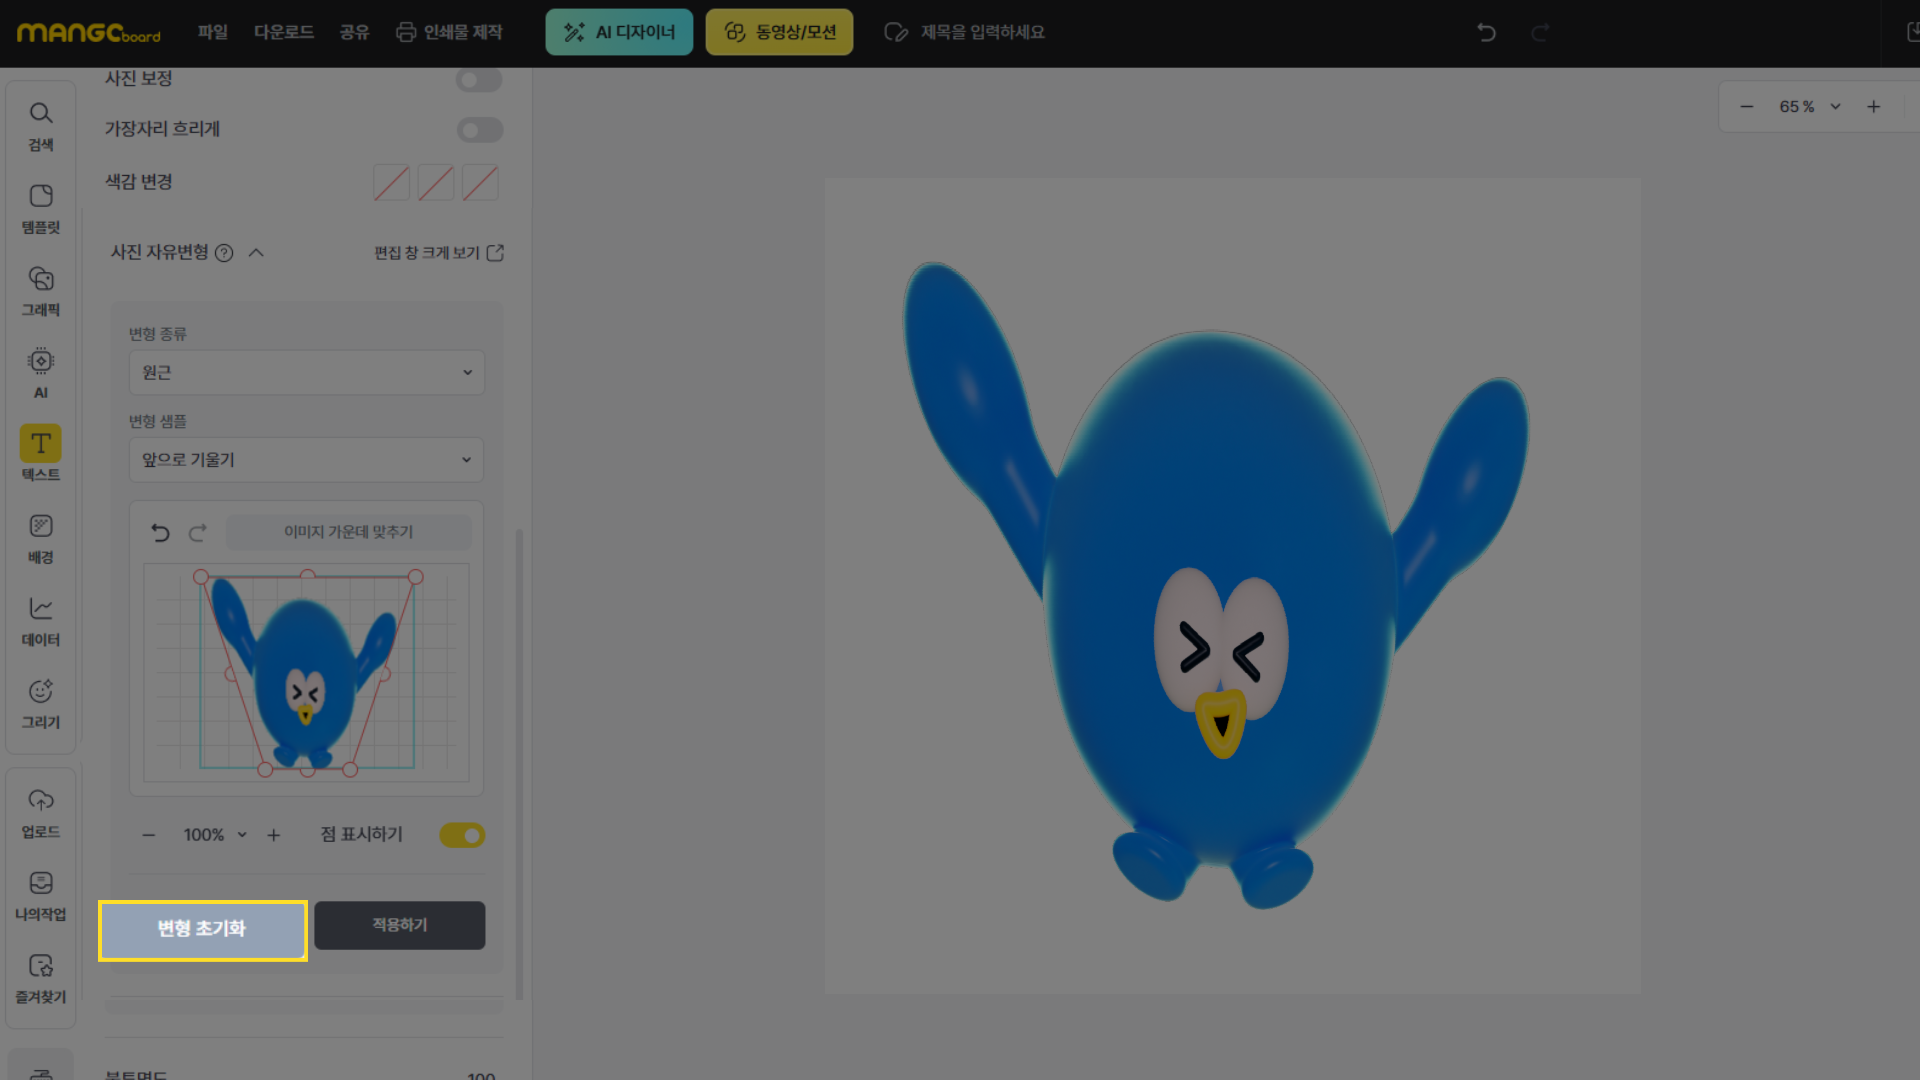The image size is (1920, 1080).
Task: Turn off the 점 표시하기 toggle
Action: [462, 835]
